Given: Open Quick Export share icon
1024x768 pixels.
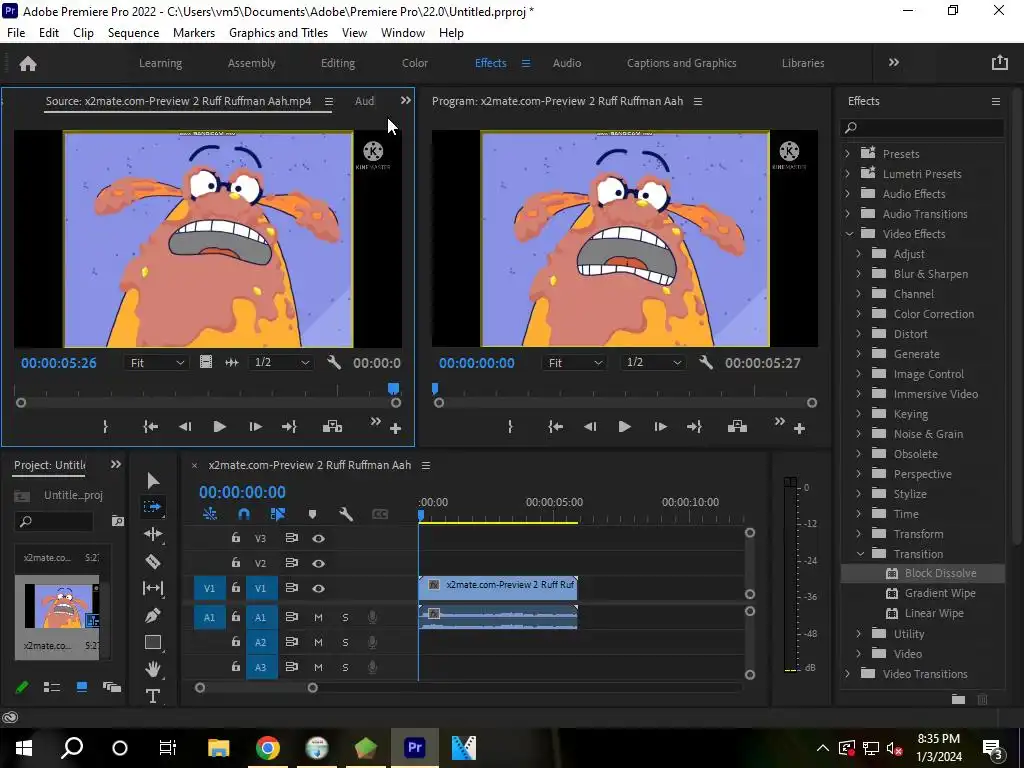Looking at the screenshot, I should coord(1000,63).
